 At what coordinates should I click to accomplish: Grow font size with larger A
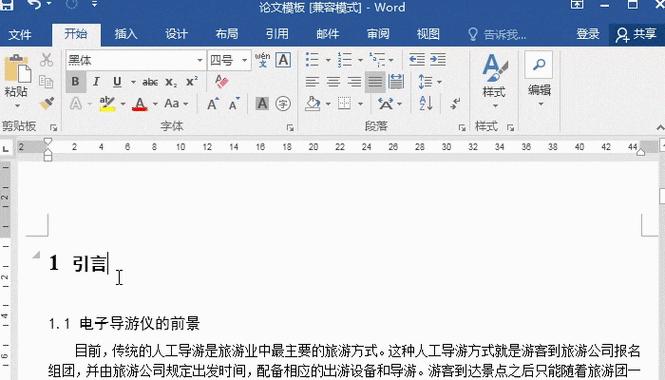click(213, 103)
